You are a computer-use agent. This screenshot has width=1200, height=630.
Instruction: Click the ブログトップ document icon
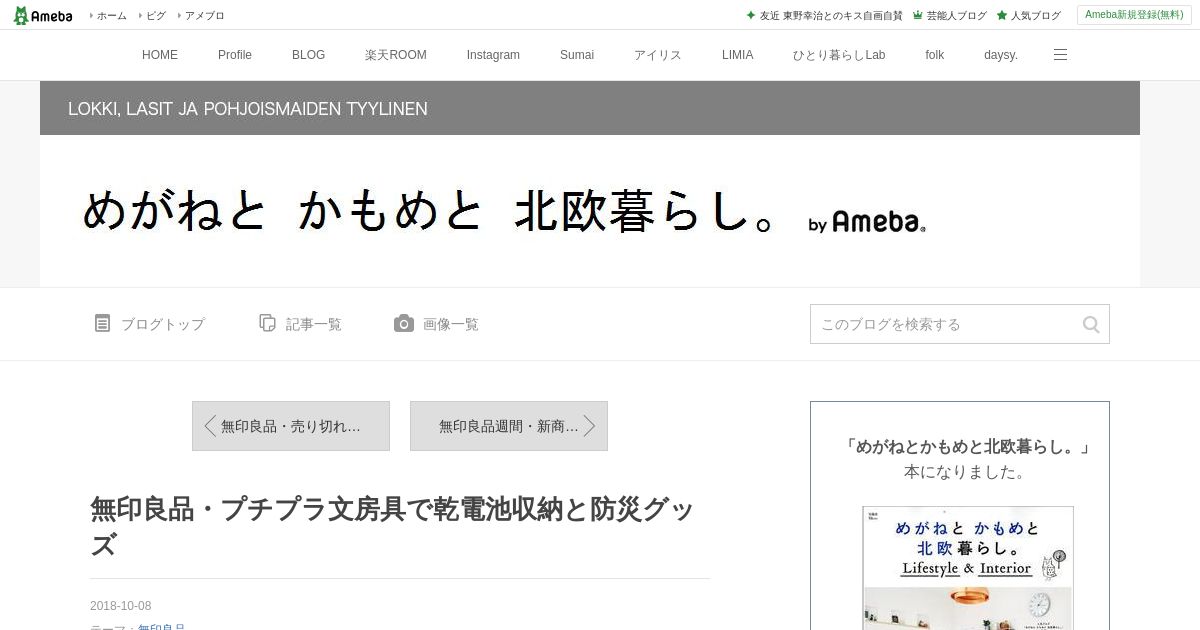click(x=102, y=323)
